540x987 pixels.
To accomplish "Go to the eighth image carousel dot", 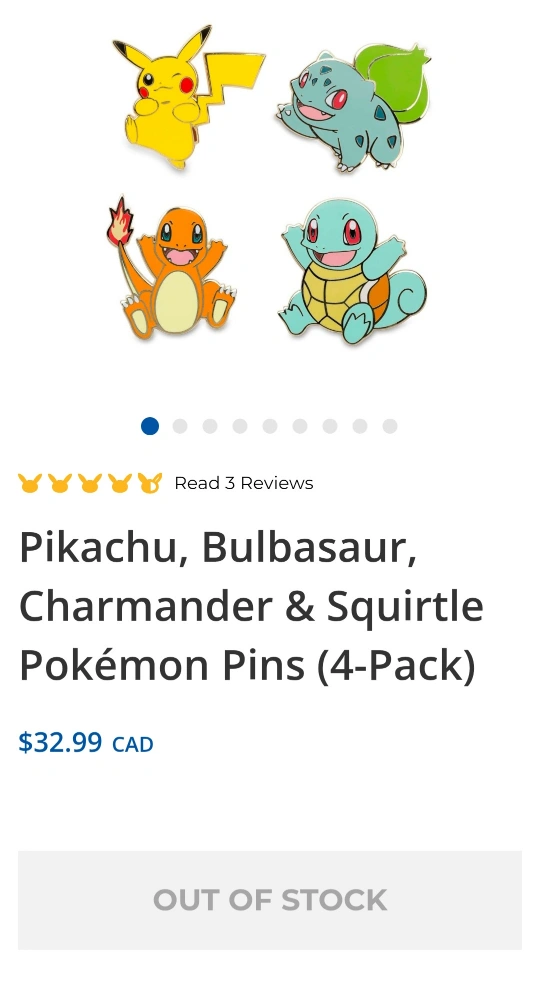I will coord(360,426).
